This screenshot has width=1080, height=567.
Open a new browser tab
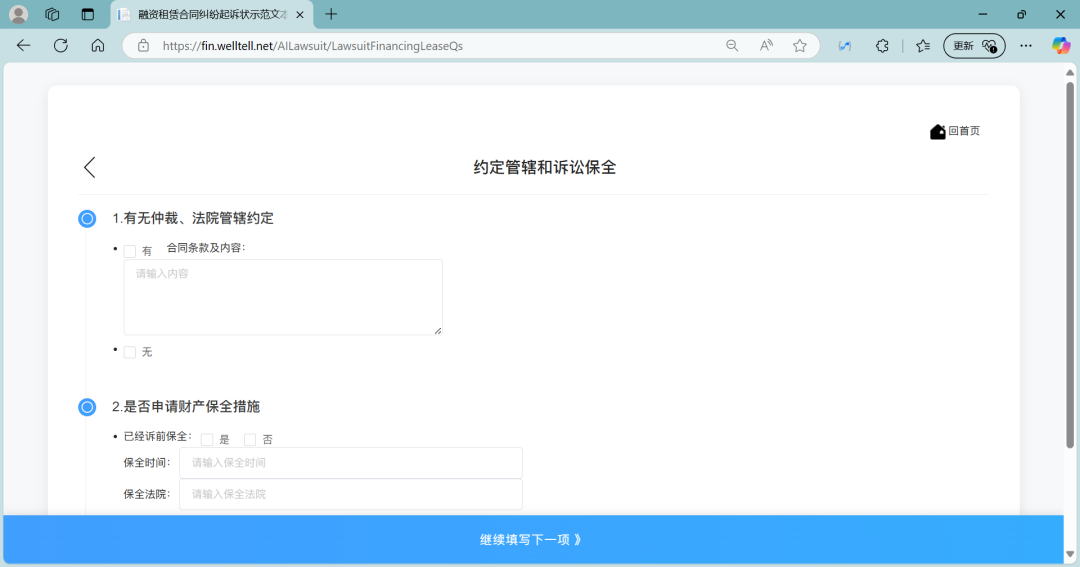(331, 14)
